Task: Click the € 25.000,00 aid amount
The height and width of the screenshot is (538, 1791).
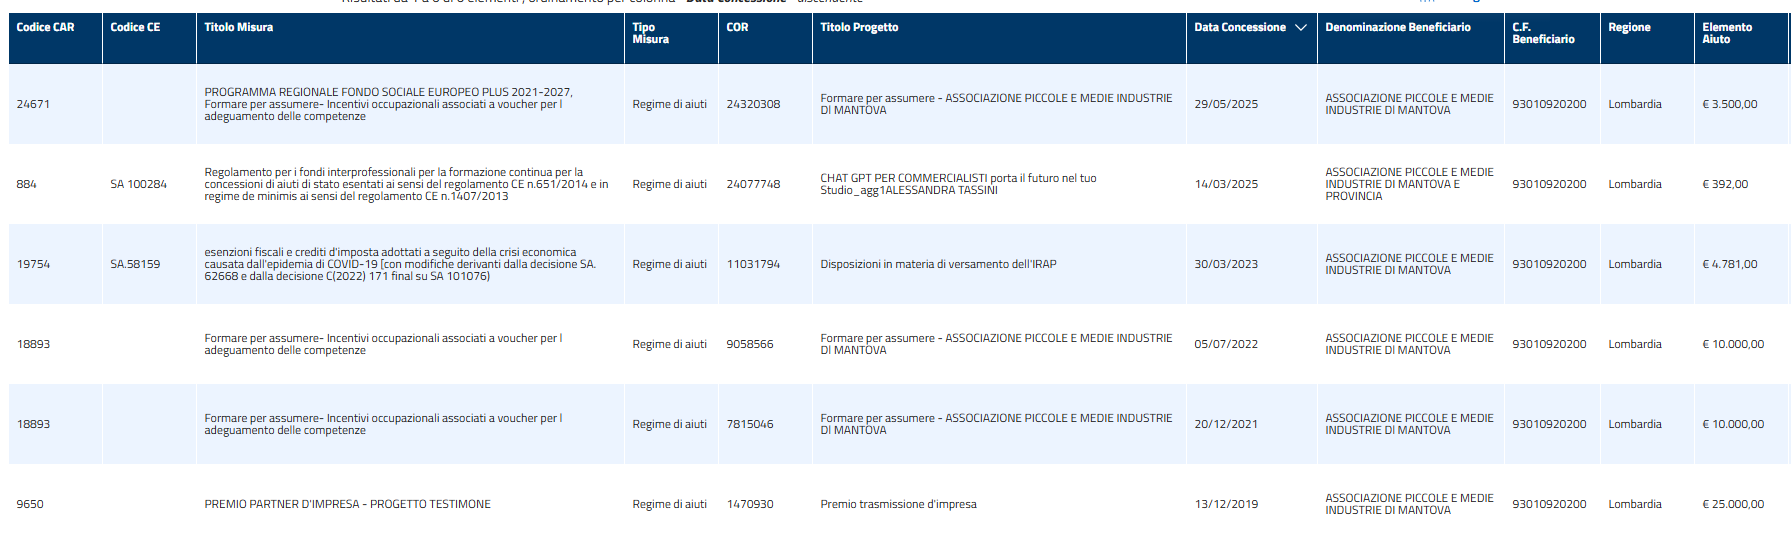Action: pos(1732,504)
